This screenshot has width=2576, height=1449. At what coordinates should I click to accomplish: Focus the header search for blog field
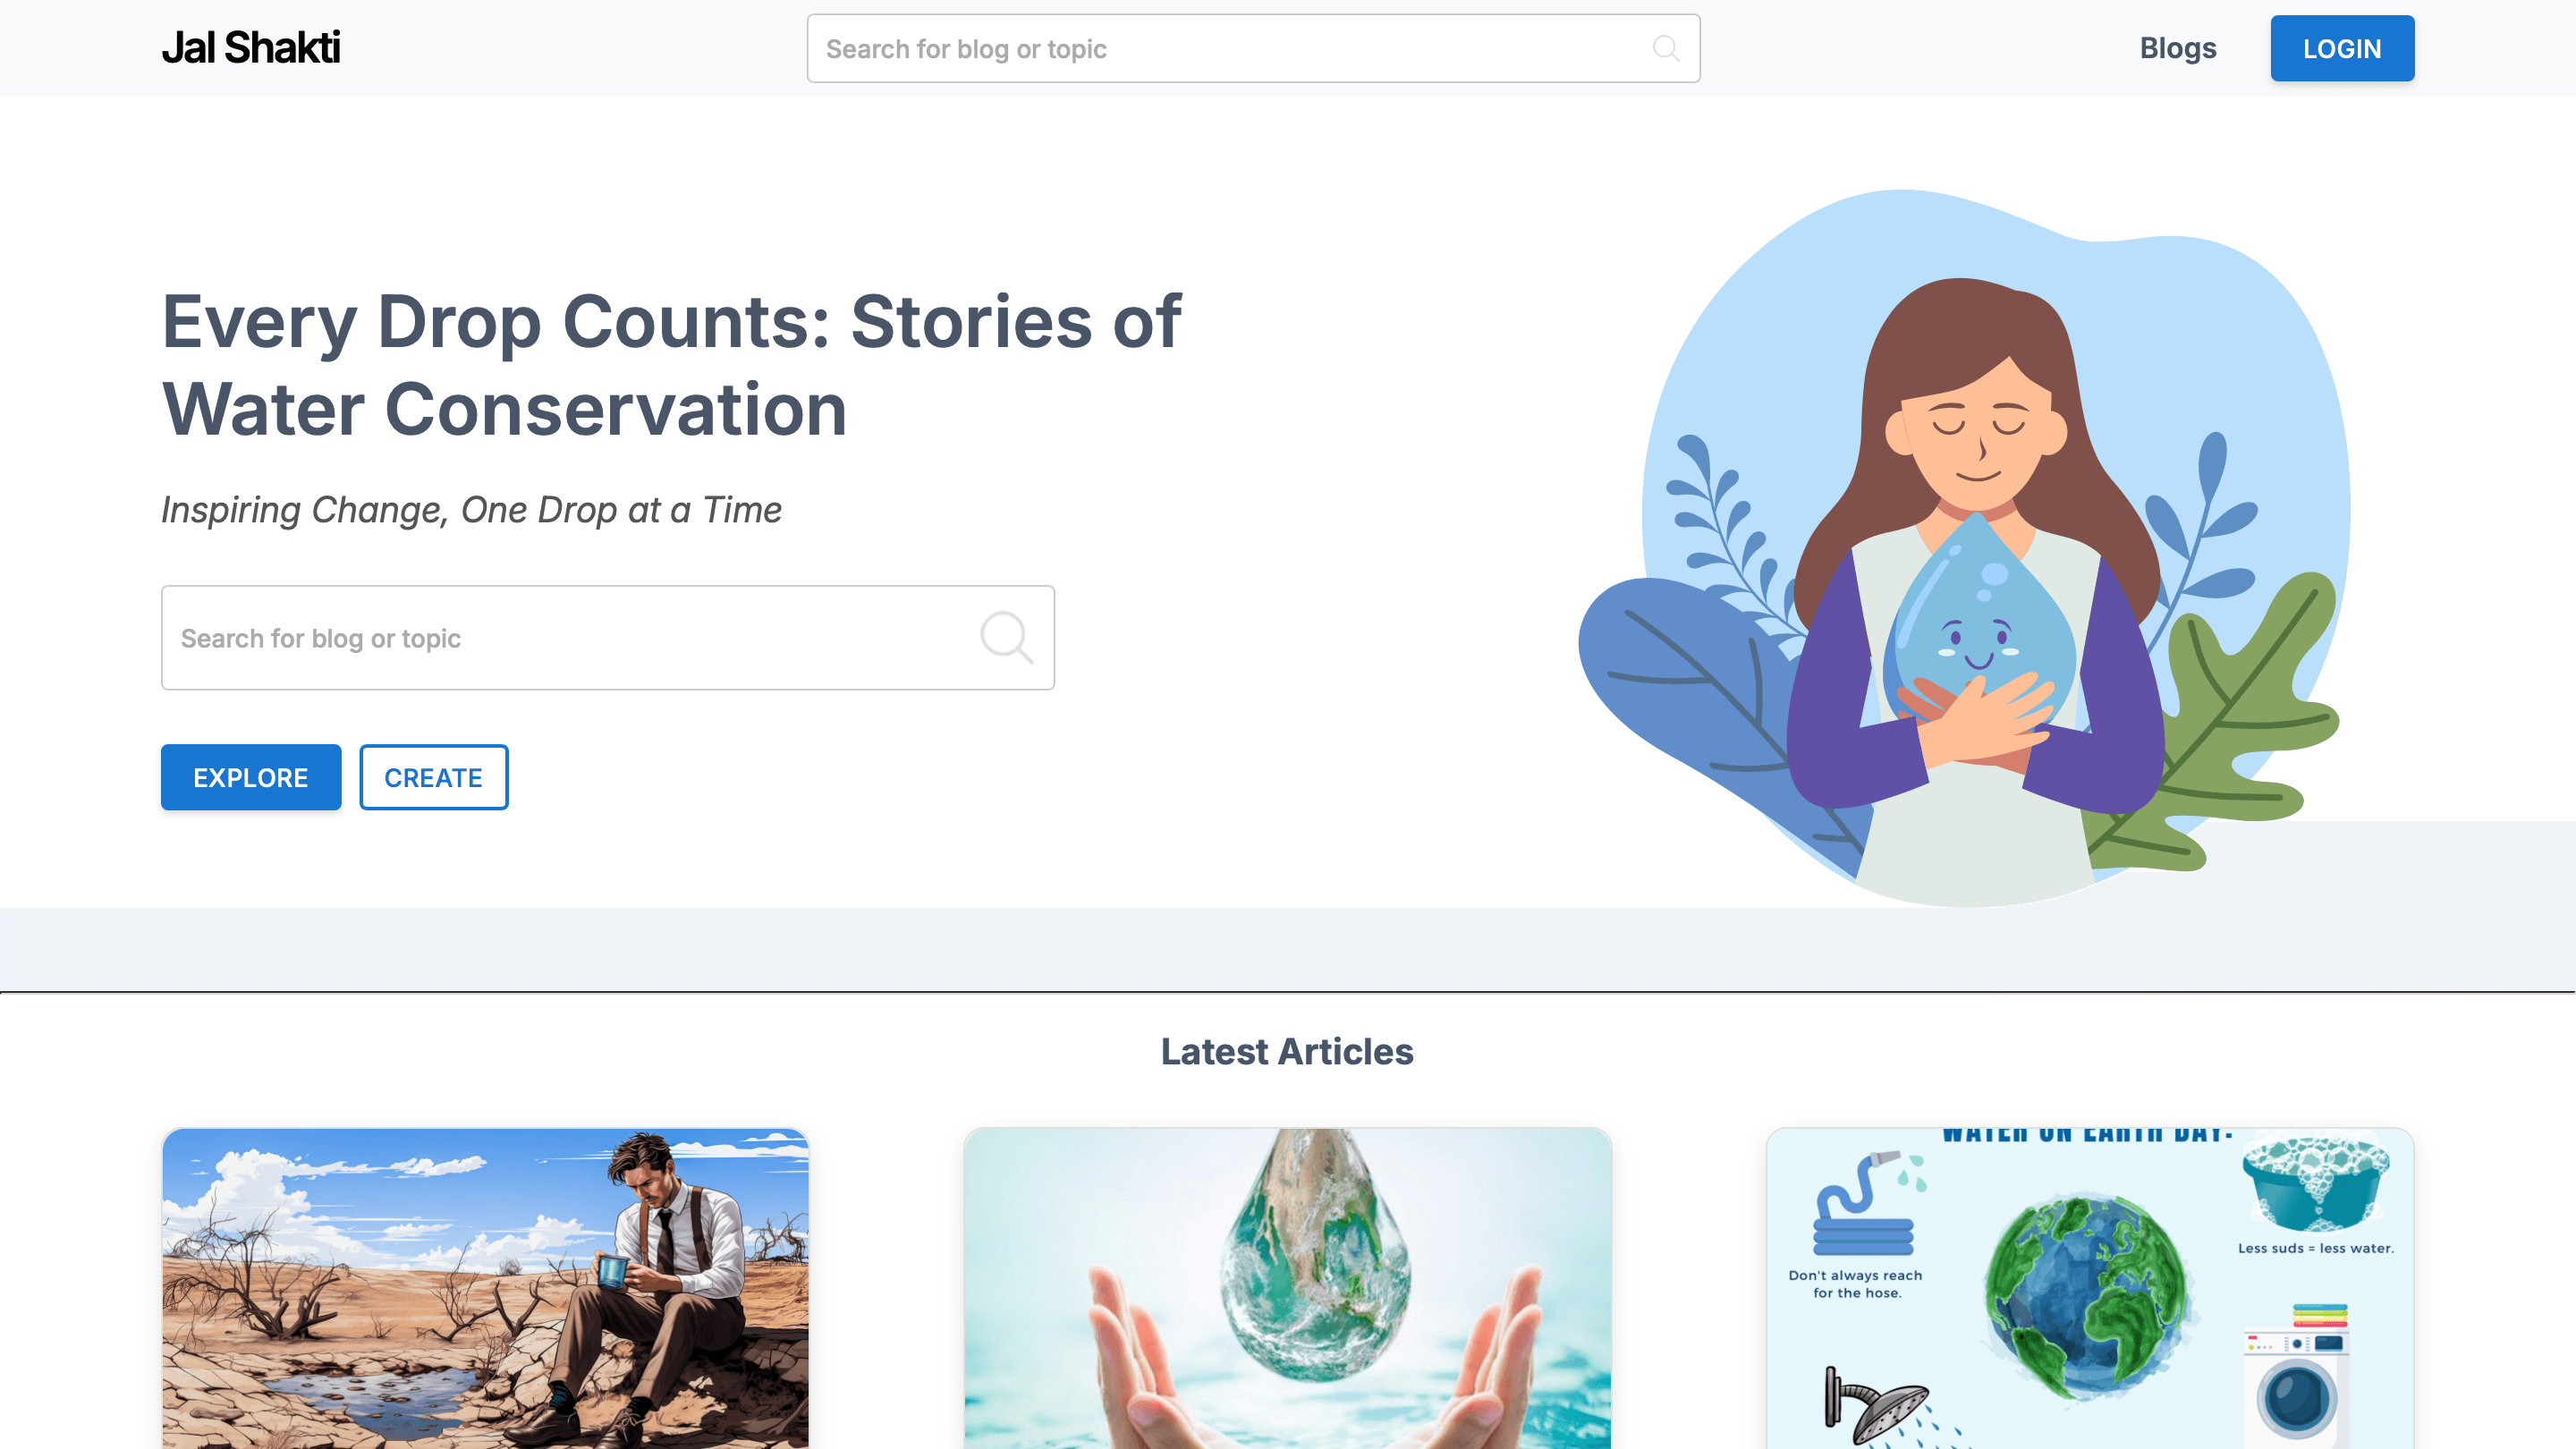[x=1253, y=48]
